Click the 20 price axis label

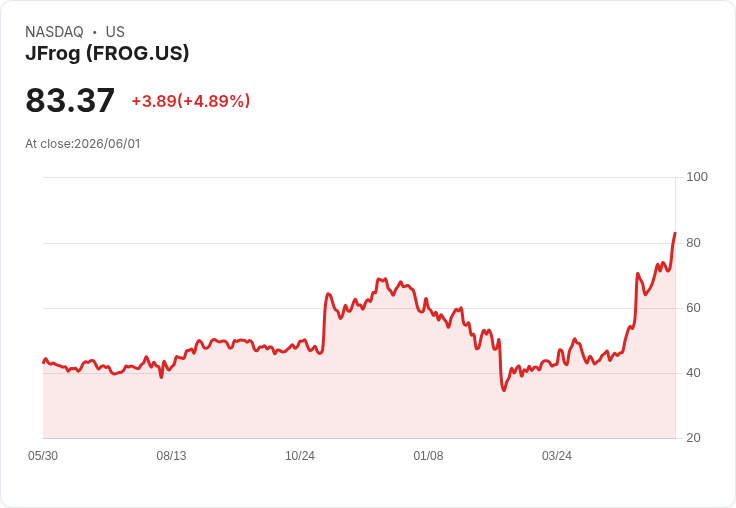[x=693, y=438]
